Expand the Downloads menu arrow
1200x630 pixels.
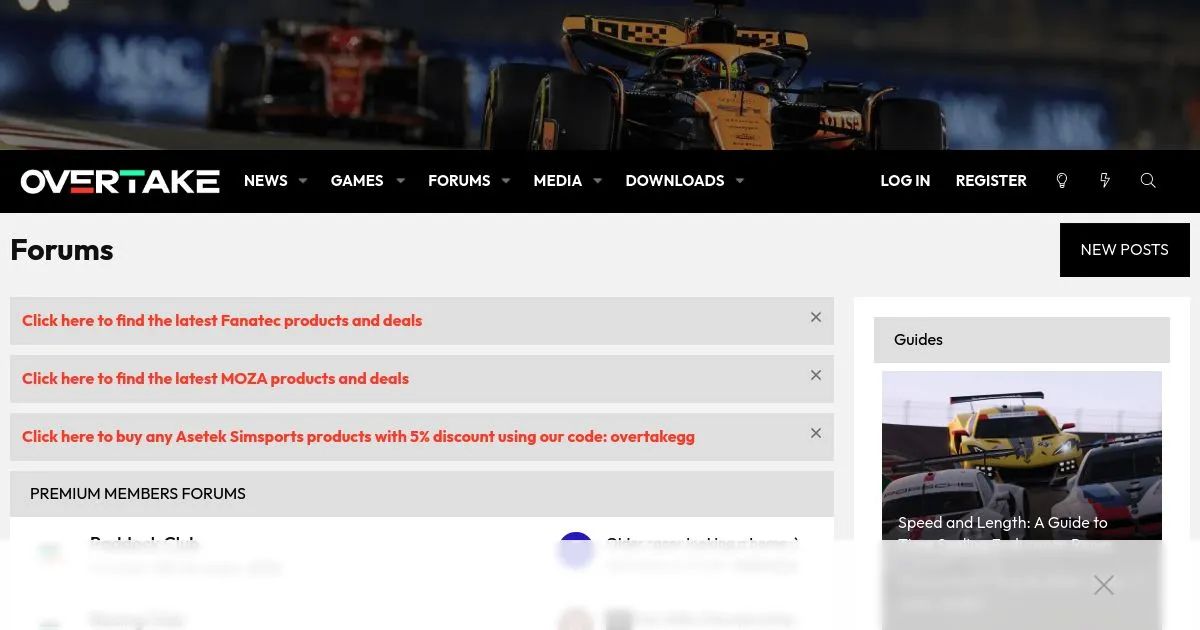(x=740, y=181)
